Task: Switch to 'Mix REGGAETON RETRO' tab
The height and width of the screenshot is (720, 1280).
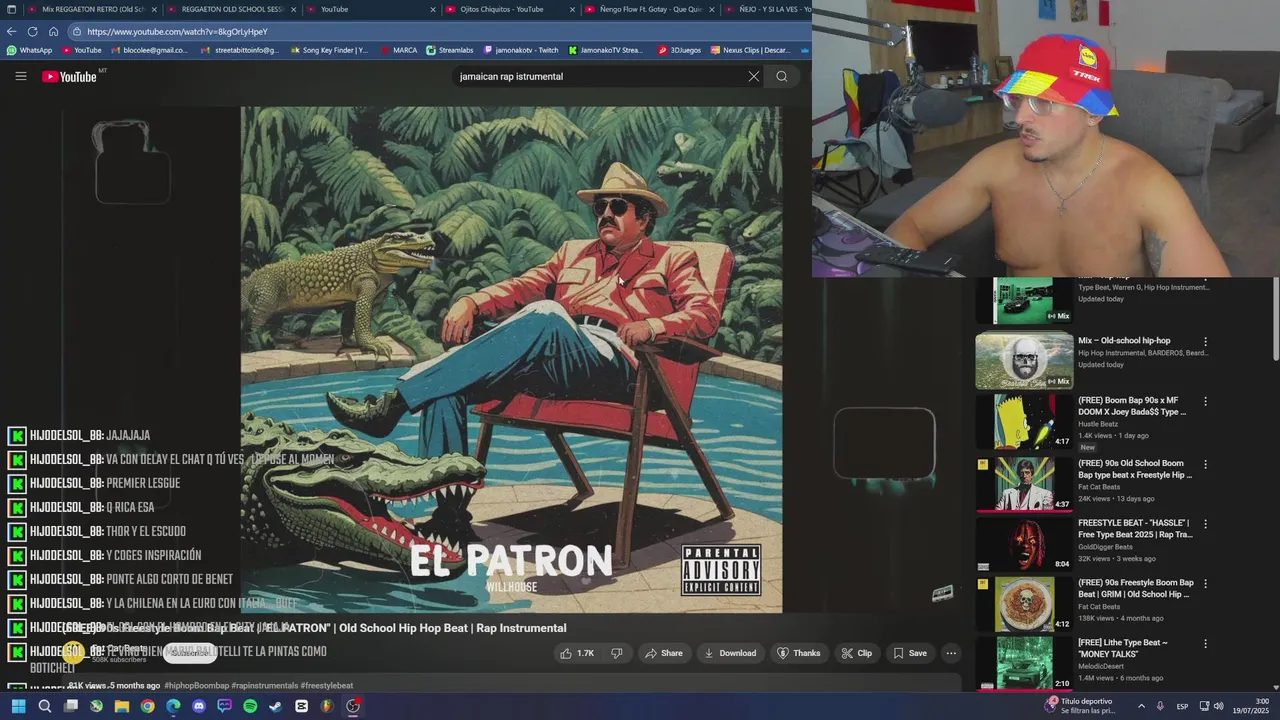Action: (x=91, y=9)
